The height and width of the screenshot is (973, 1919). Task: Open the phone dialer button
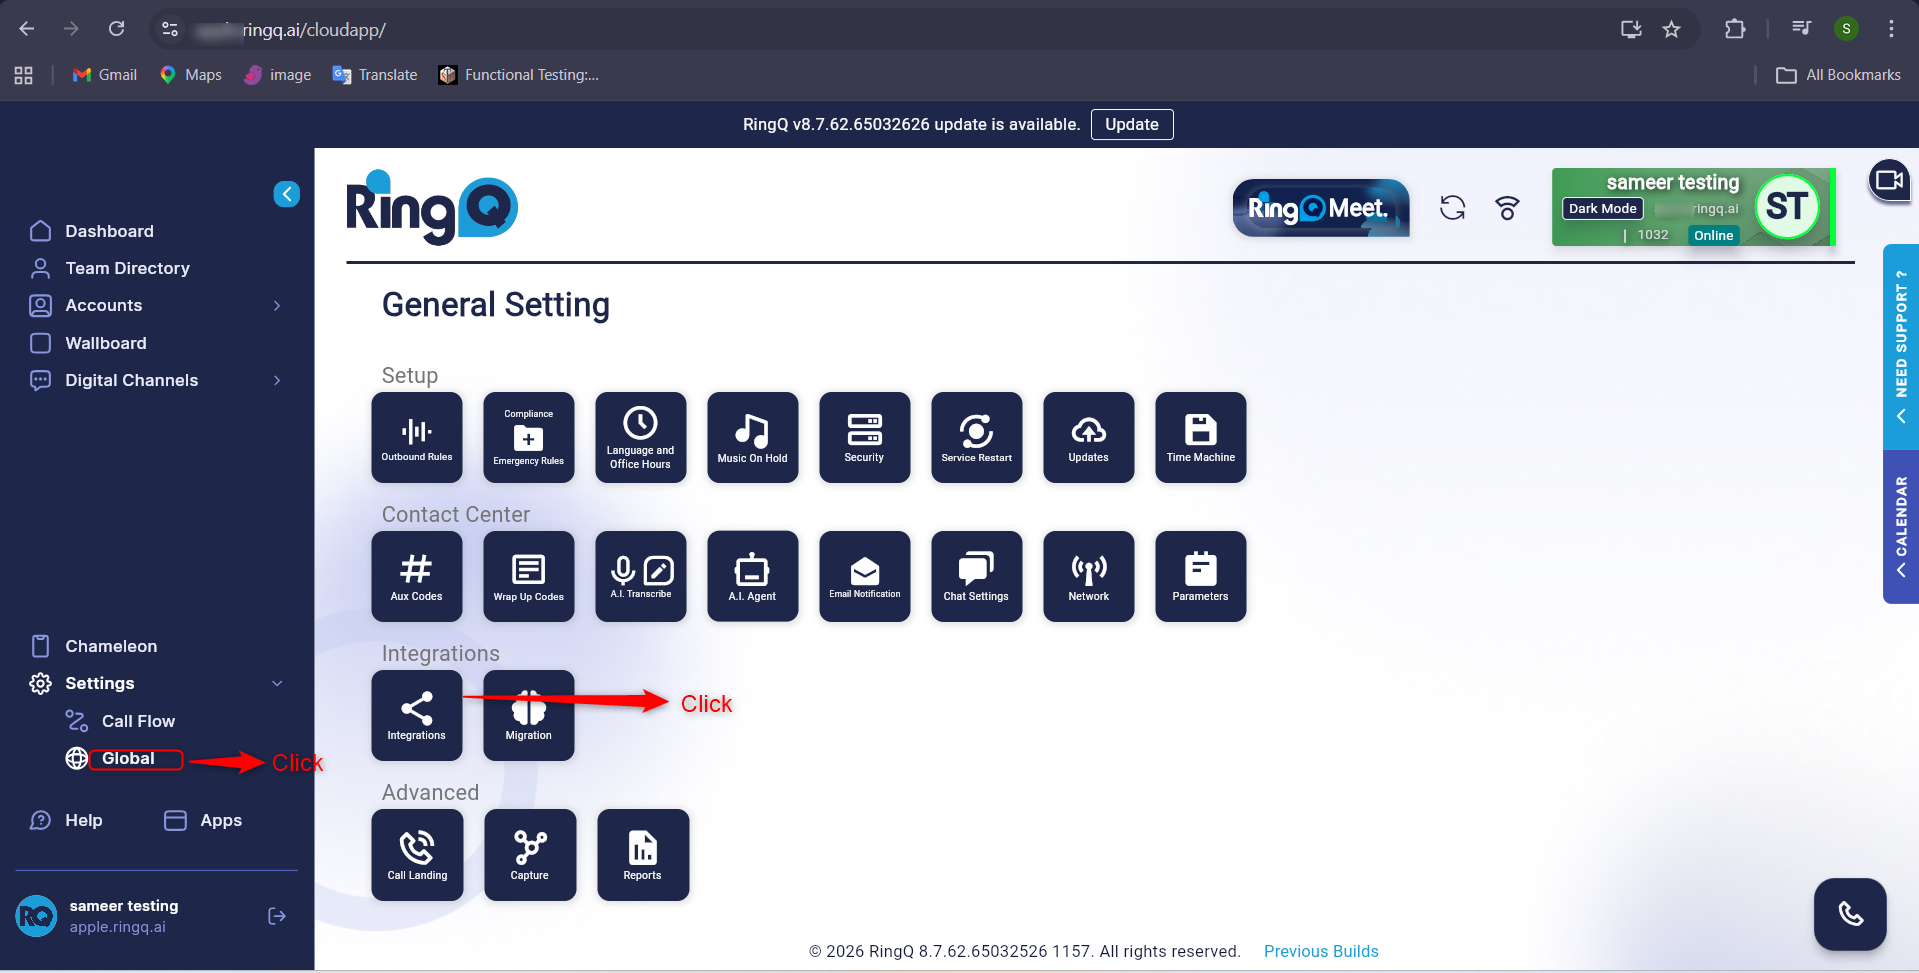[1851, 914]
